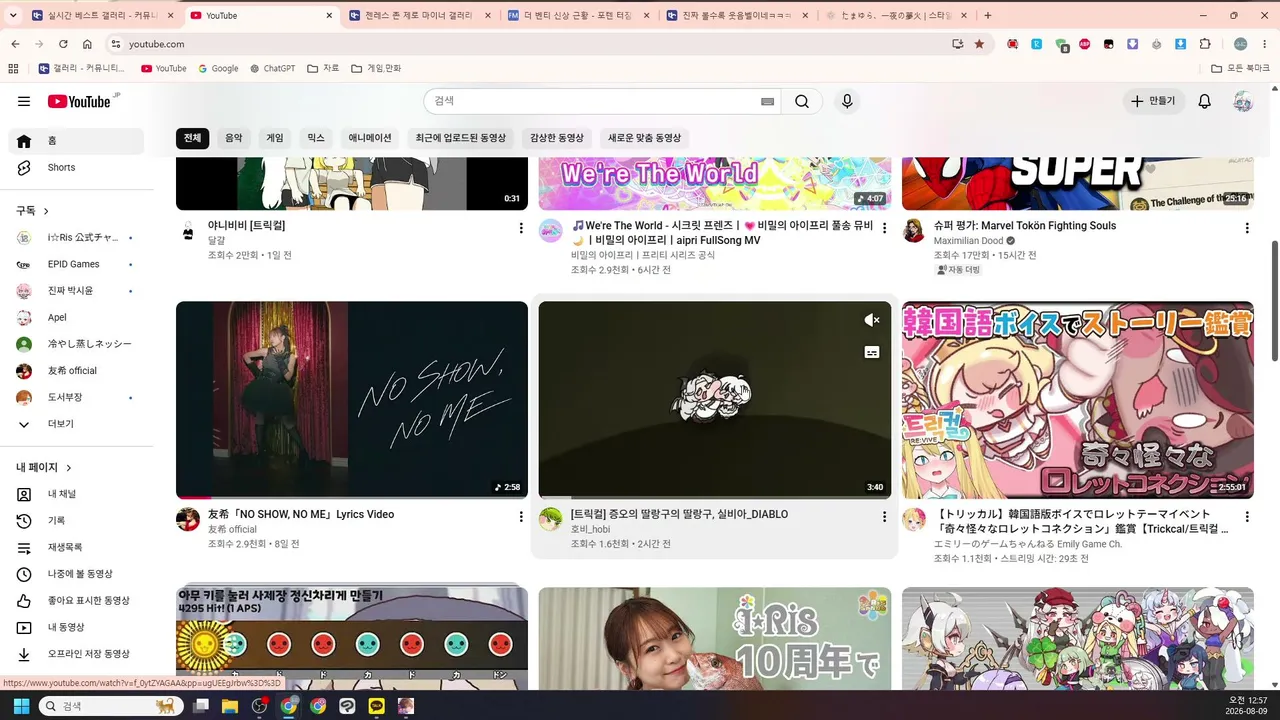Expand the 내 페이지 section arrow
This screenshot has width=1280, height=720.
pos(69,467)
